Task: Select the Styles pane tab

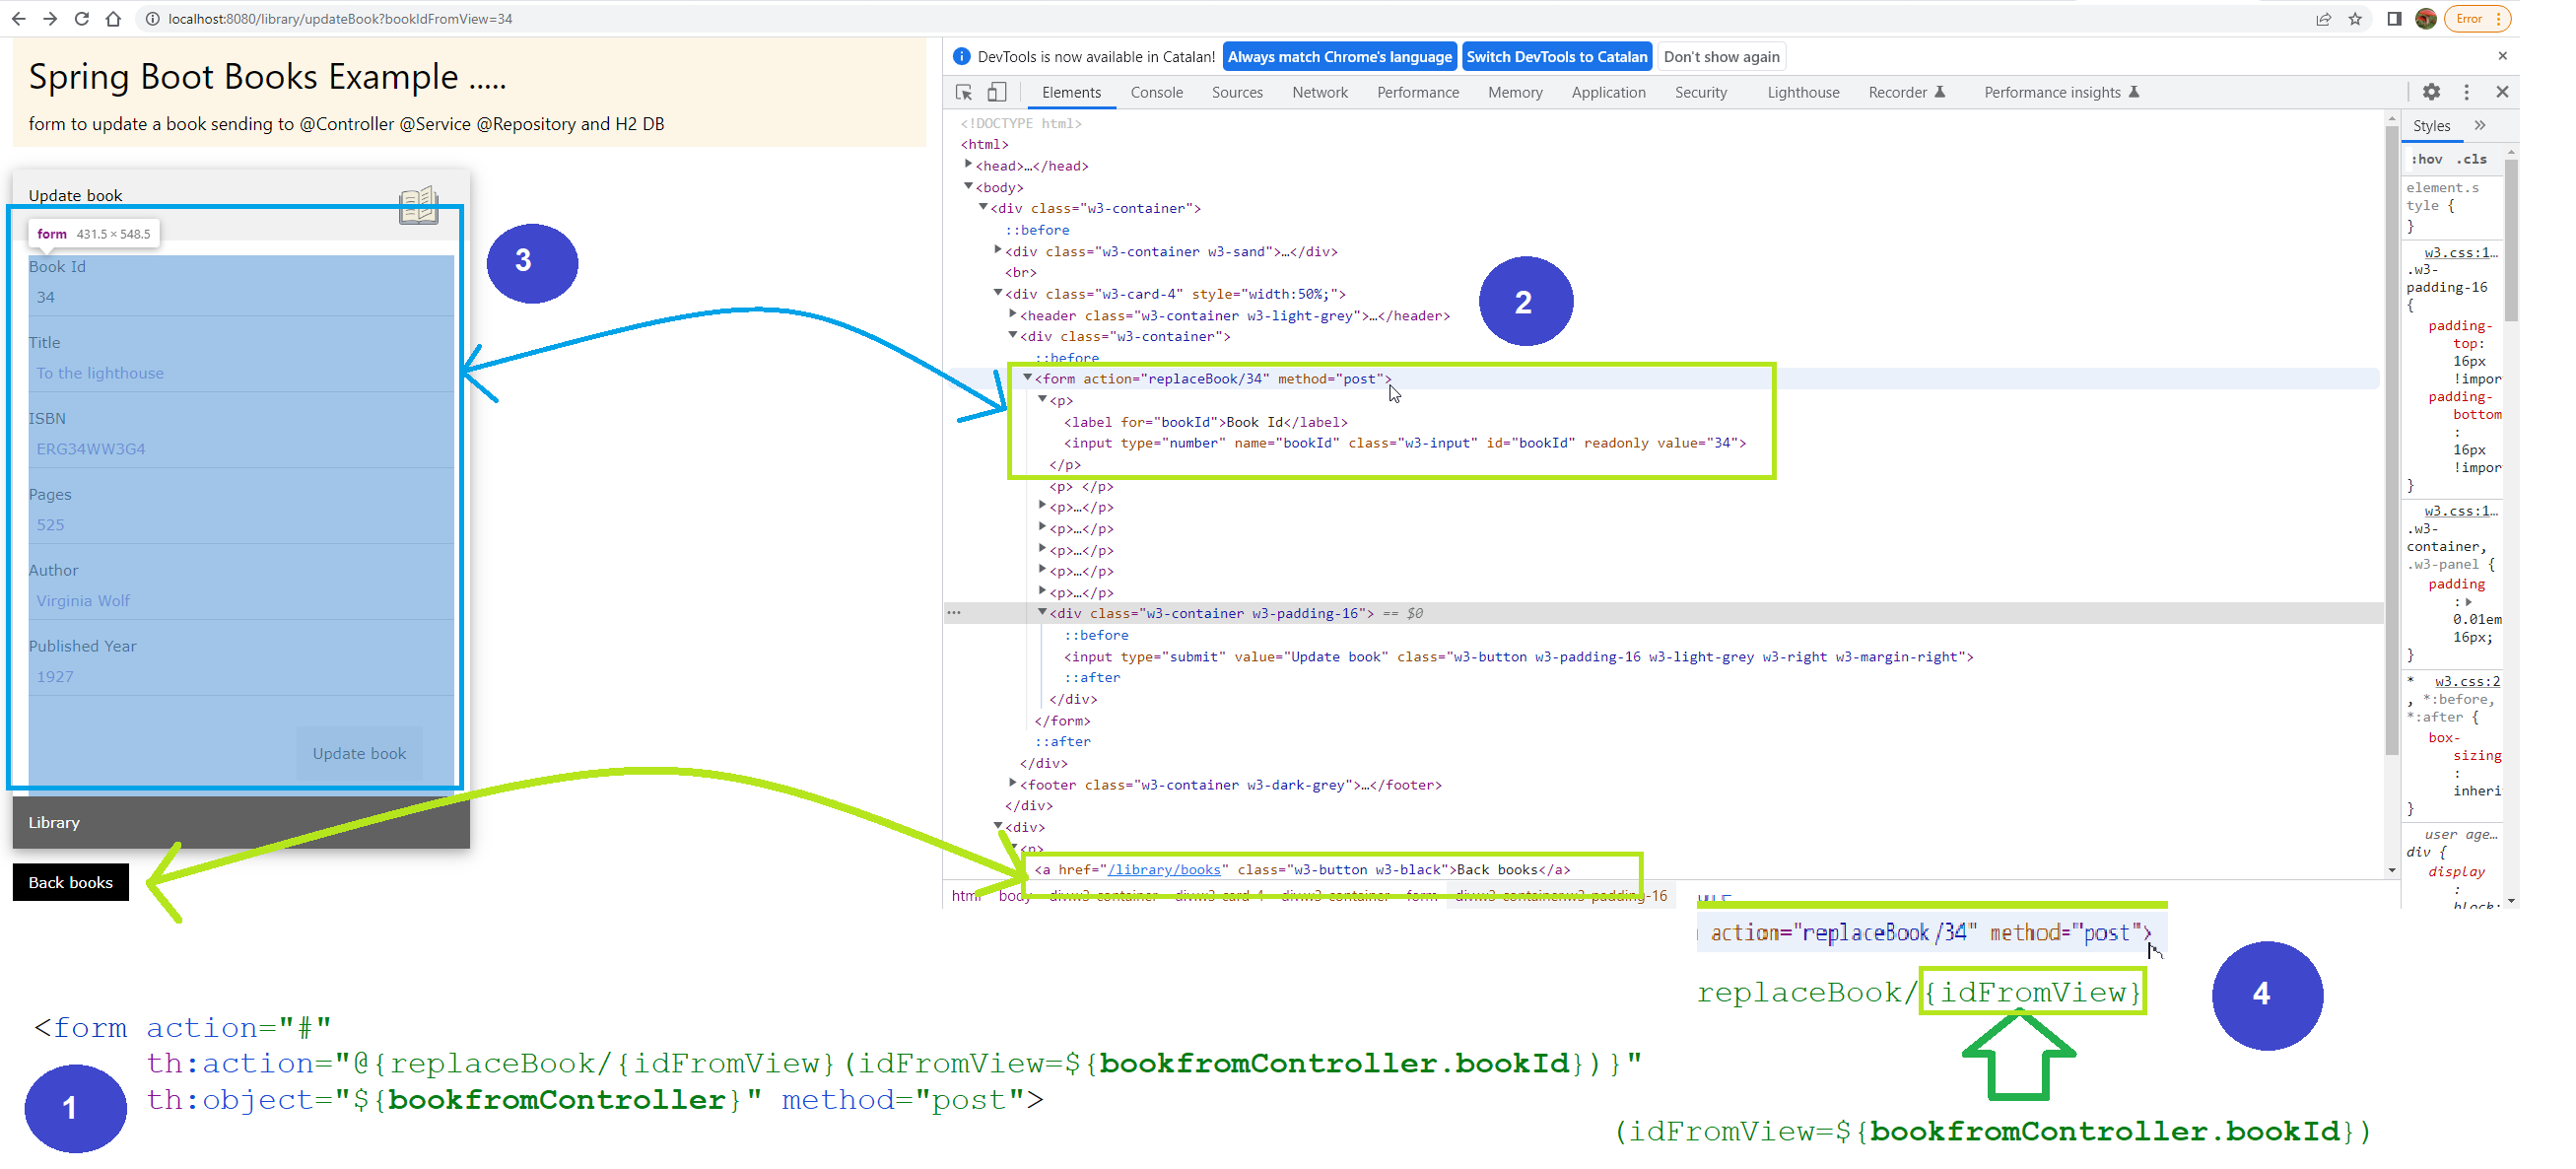Action: point(2430,126)
